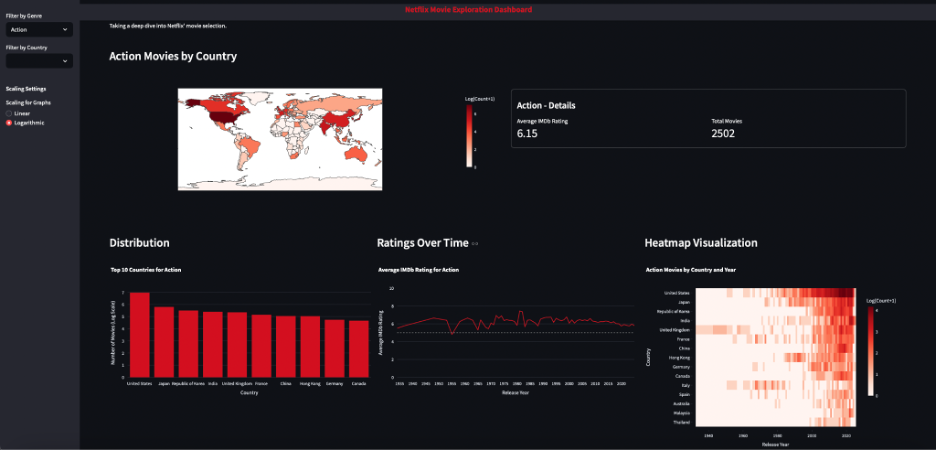Screen dimensions: 936x450
Task: Click the India bar in bar chart
Action: coord(213,344)
